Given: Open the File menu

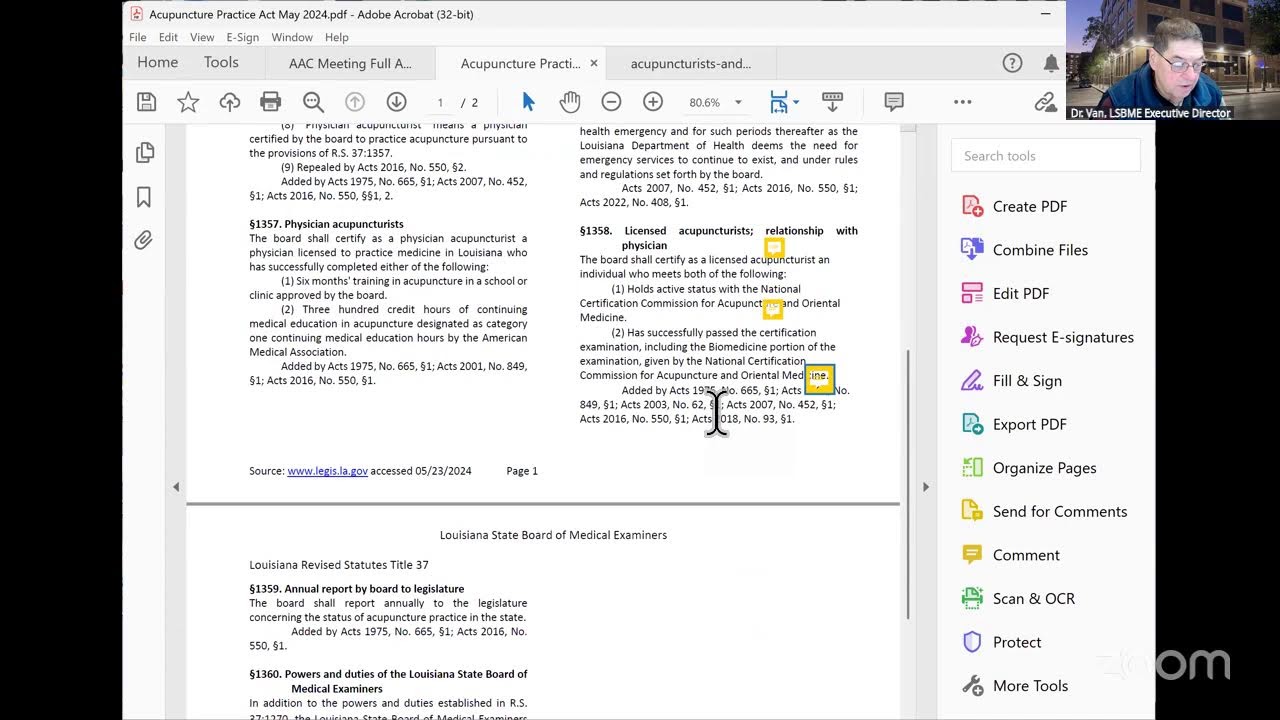Looking at the screenshot, I should pos(138,37).
